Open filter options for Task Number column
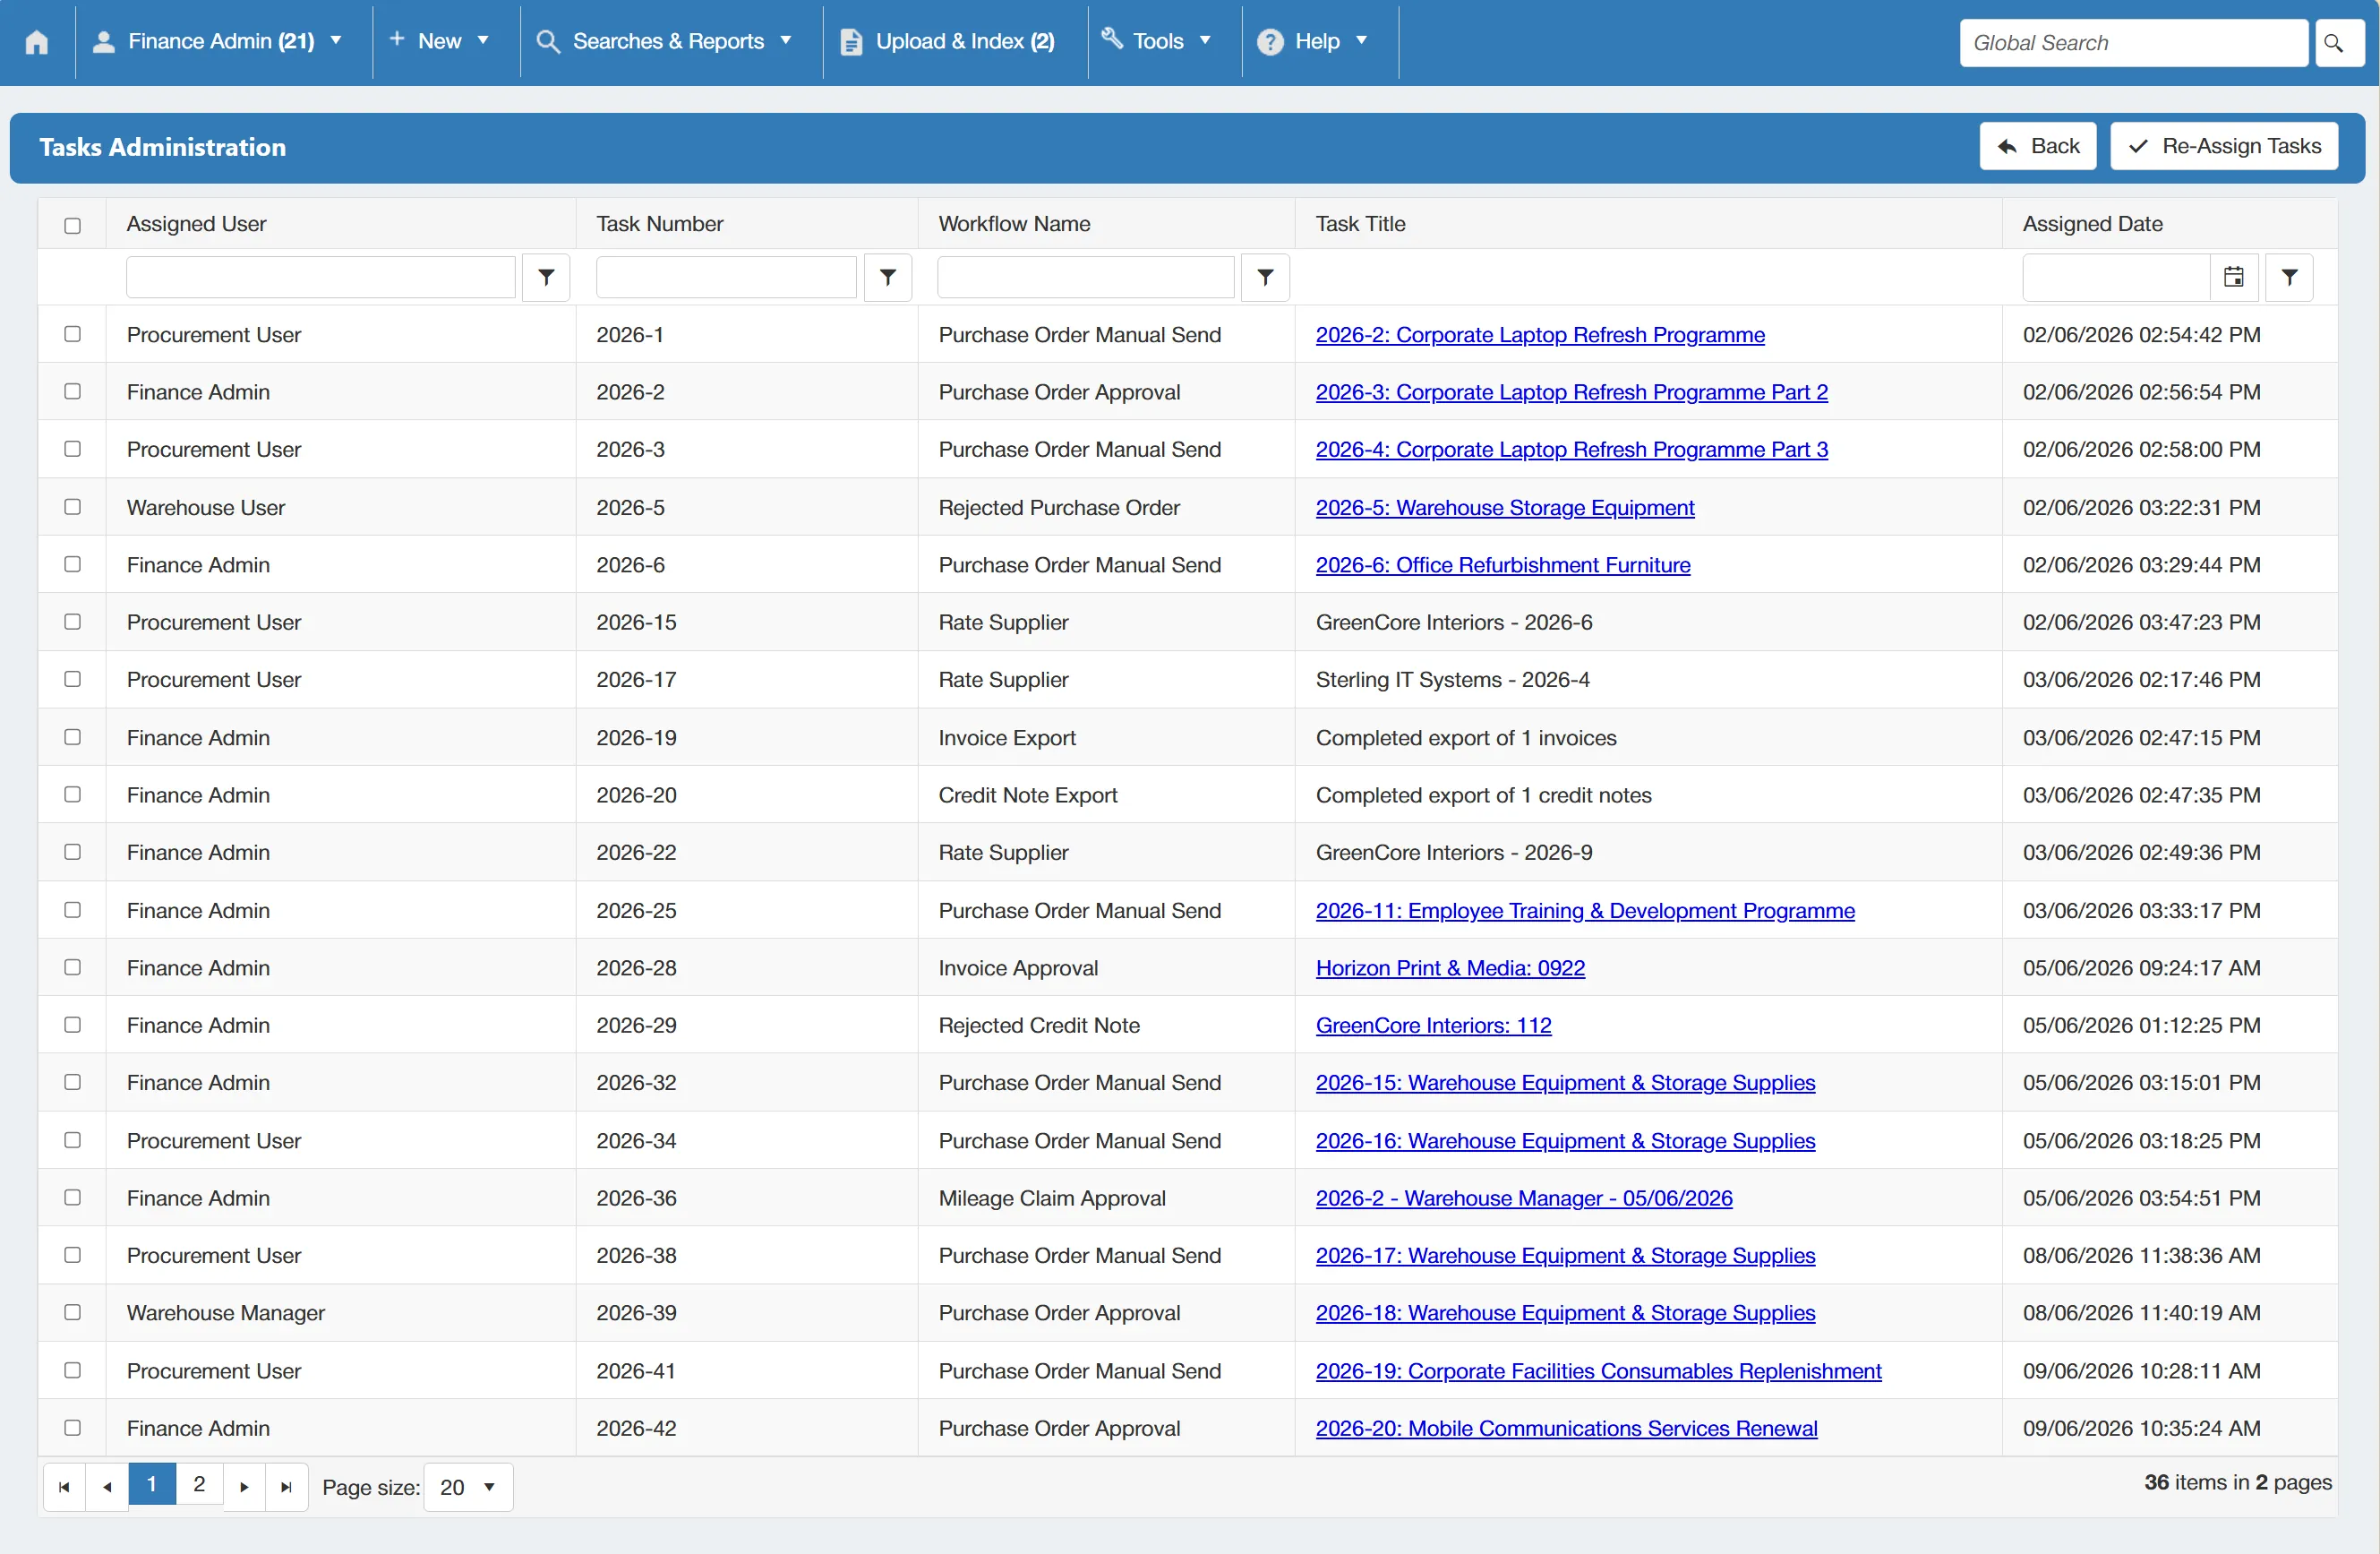Screen dimensions: 2380x1554 pos(887,277)
